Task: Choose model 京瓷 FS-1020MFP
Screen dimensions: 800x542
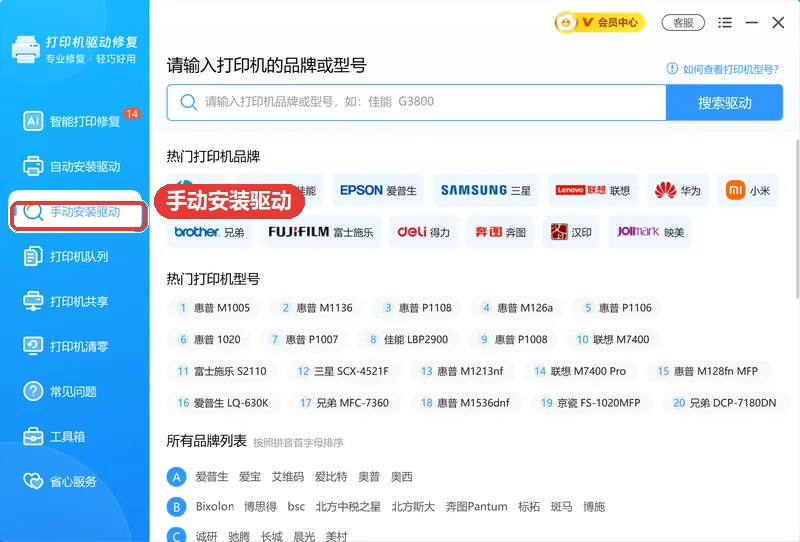Action: tap(590, 403)
